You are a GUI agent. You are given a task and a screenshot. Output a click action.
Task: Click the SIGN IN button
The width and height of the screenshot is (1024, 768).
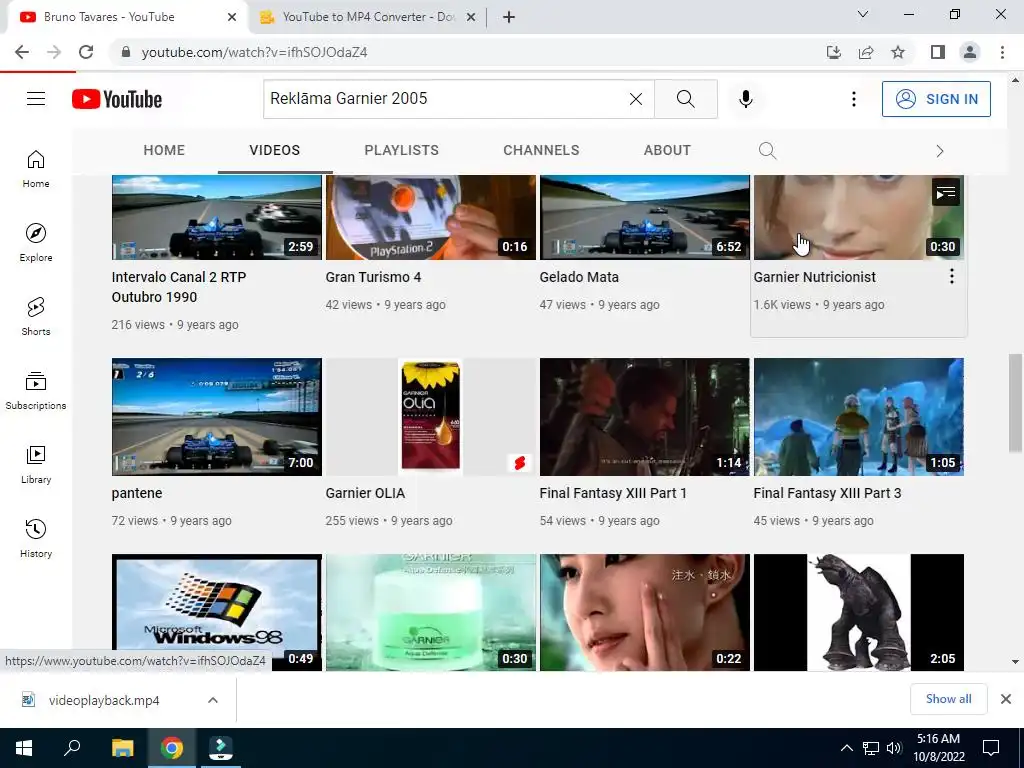[936, 99]
